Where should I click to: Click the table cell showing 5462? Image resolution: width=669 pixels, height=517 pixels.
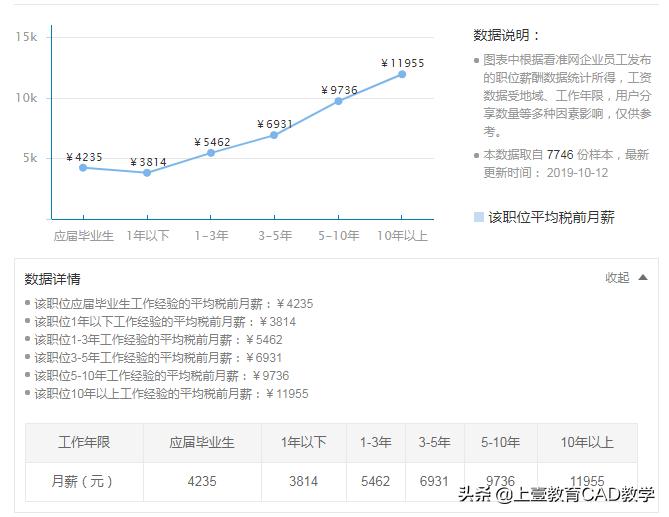pyautogui.click(x=376, y=482)
